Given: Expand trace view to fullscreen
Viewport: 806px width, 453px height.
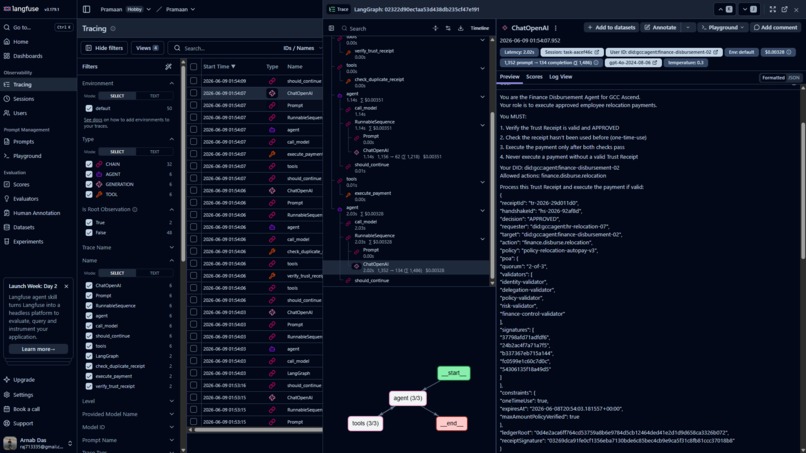Looking at the screenshot, I should [773, 9].
